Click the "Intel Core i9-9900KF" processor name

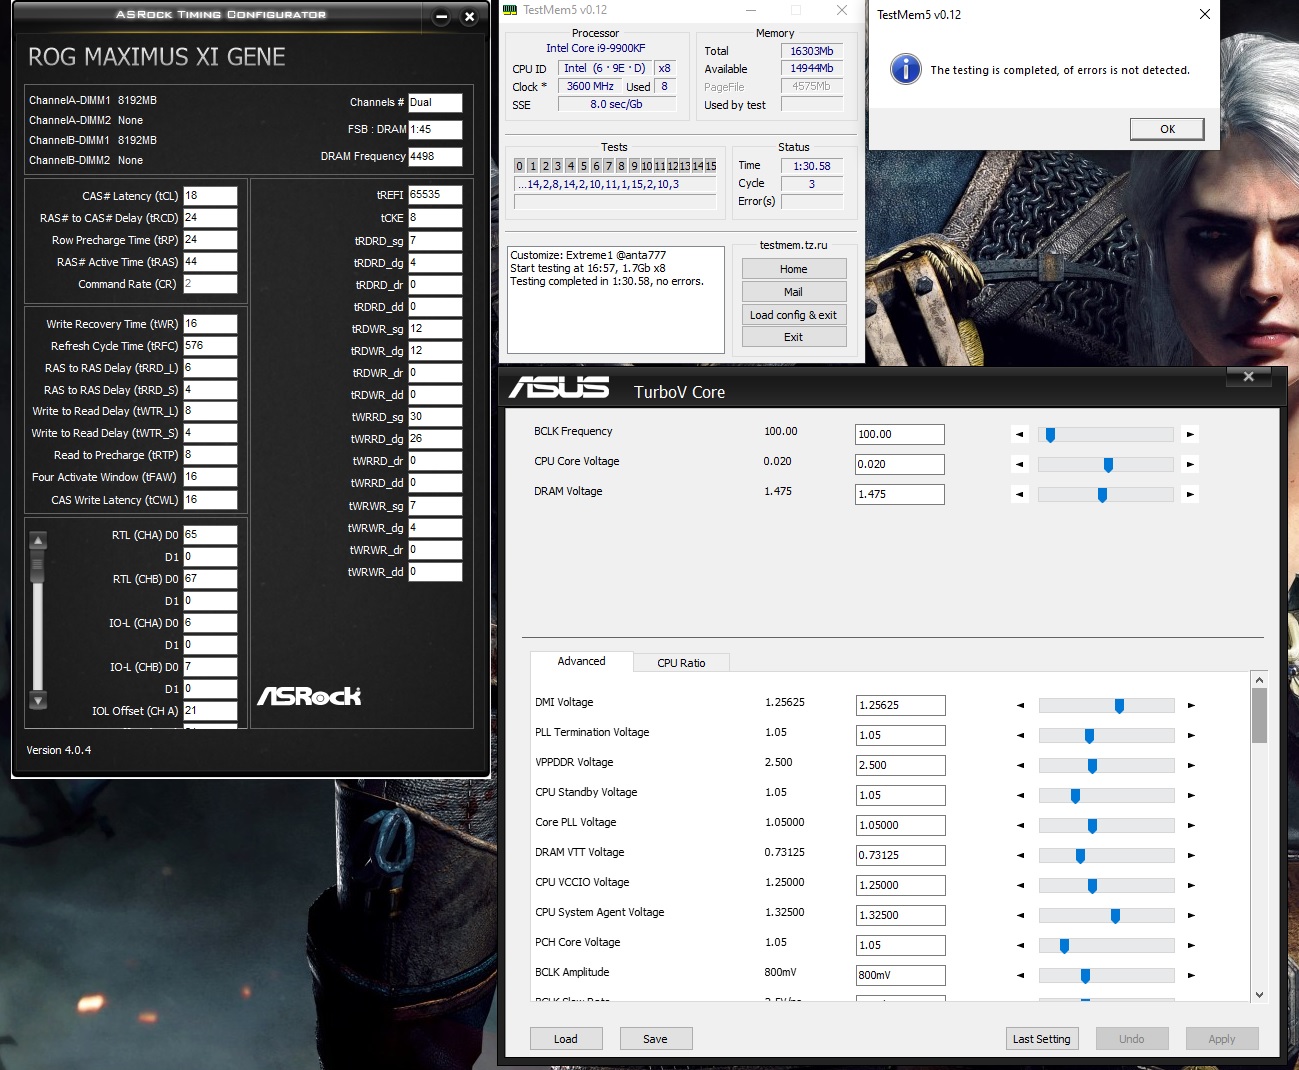pyautogui.click(x=596, y=48)
